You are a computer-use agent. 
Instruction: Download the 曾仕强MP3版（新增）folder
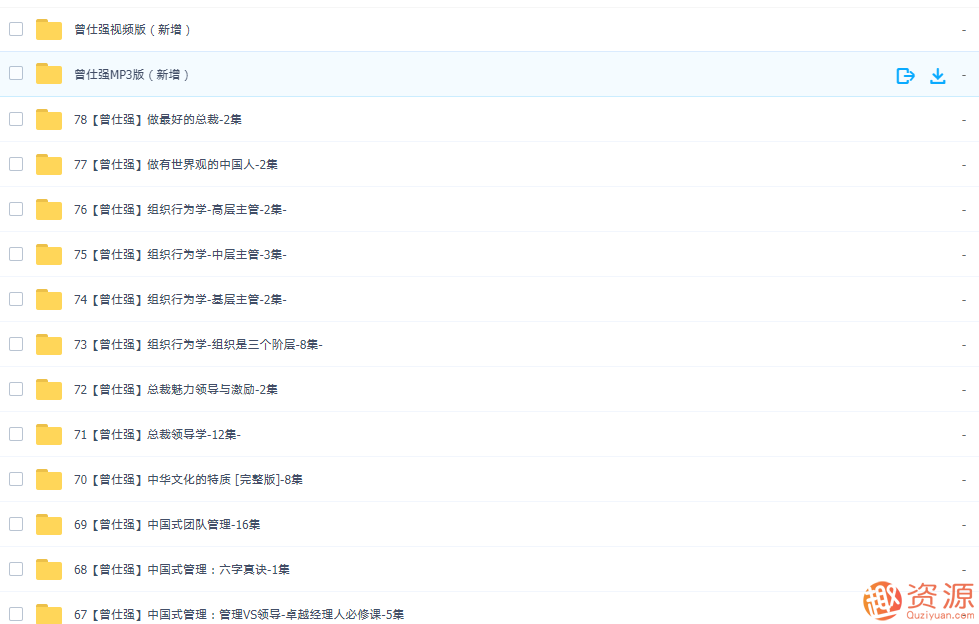click(938, 75)
